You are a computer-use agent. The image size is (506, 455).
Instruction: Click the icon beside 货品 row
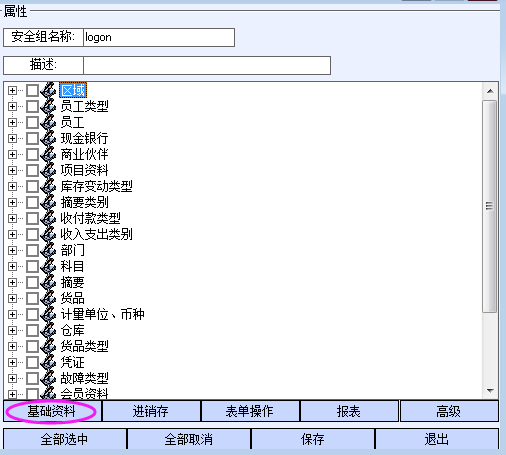tap(48, 298)
